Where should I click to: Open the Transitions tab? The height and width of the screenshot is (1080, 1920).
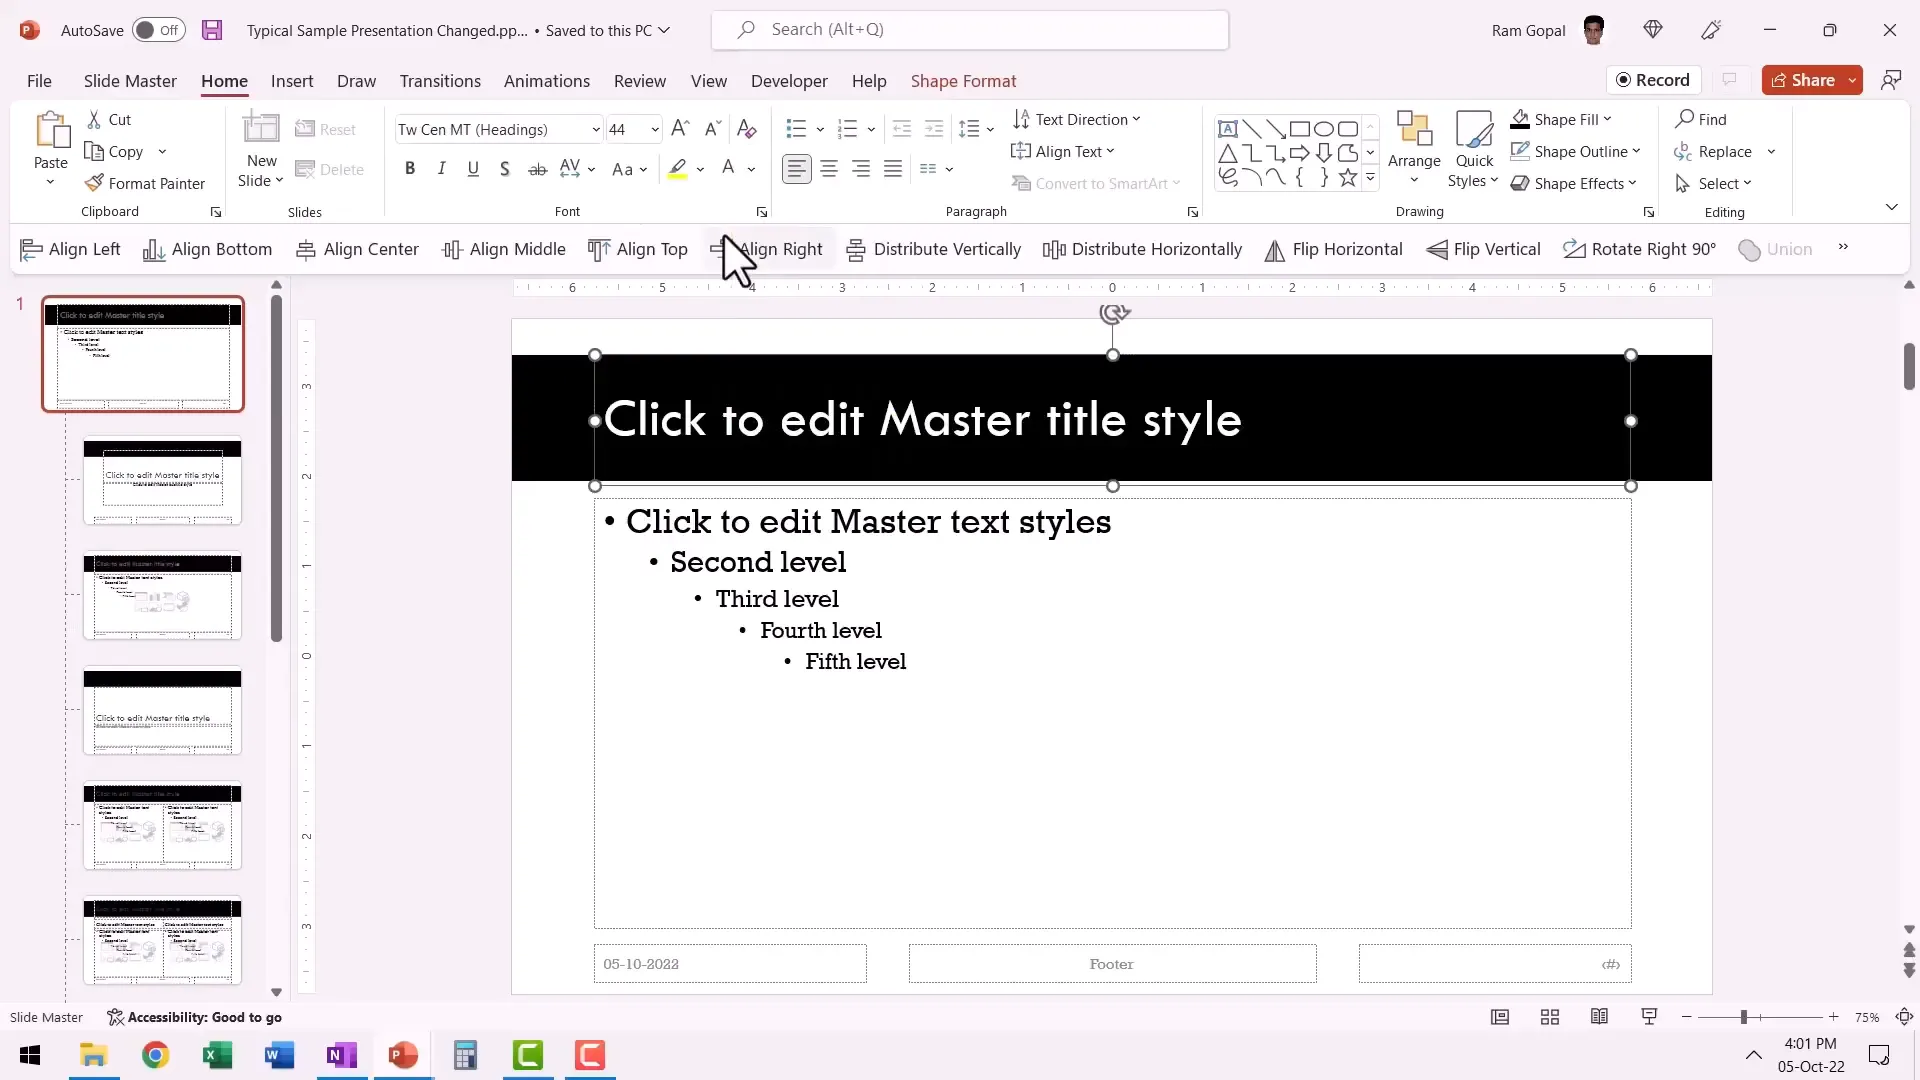pos(440,81)
